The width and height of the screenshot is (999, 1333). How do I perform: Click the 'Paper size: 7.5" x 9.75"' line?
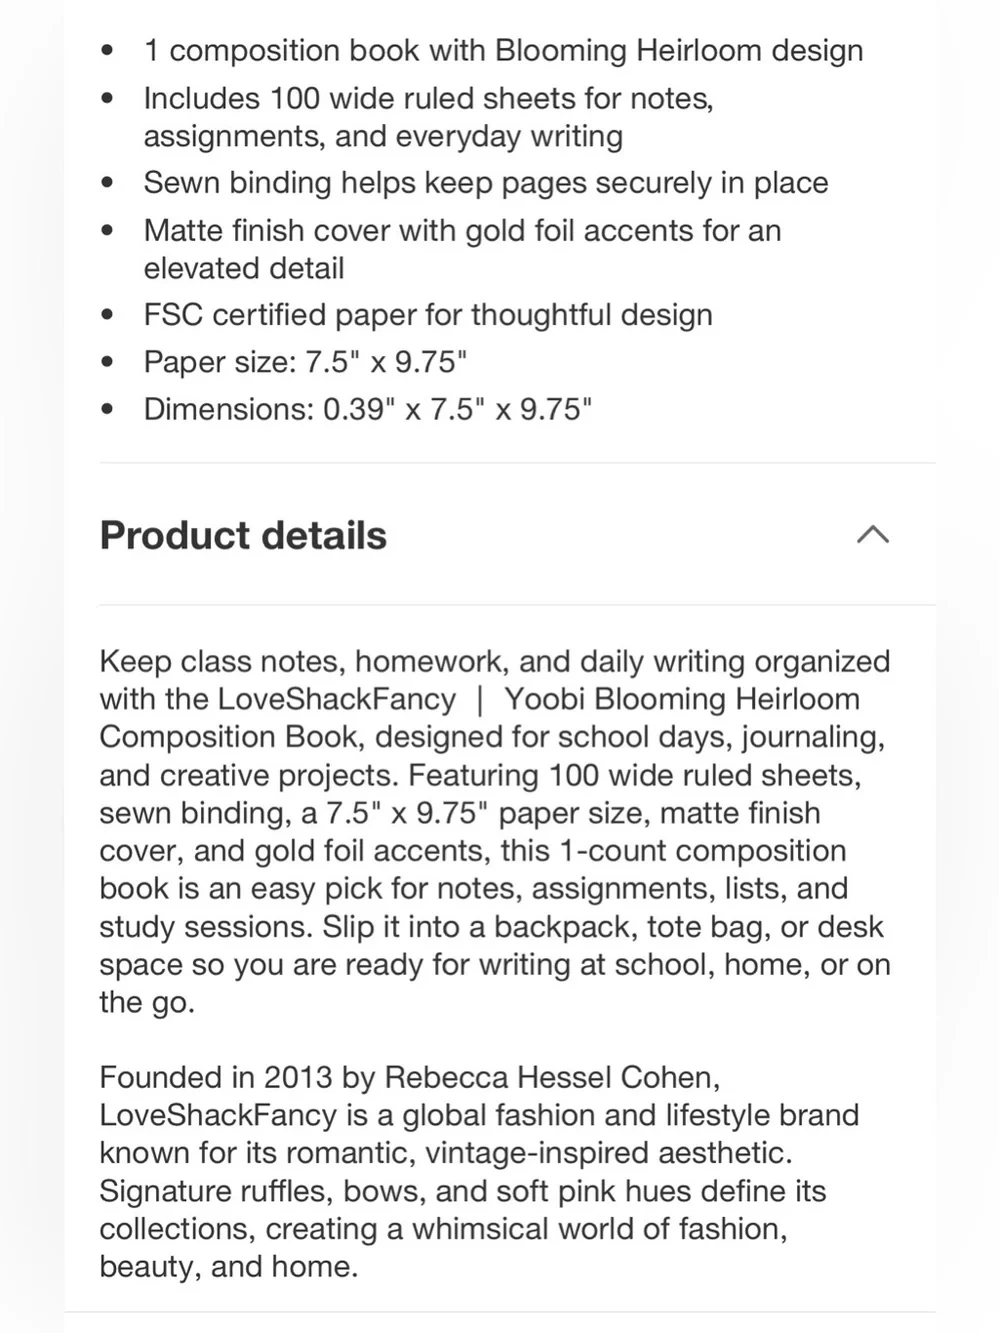point(305,362)
